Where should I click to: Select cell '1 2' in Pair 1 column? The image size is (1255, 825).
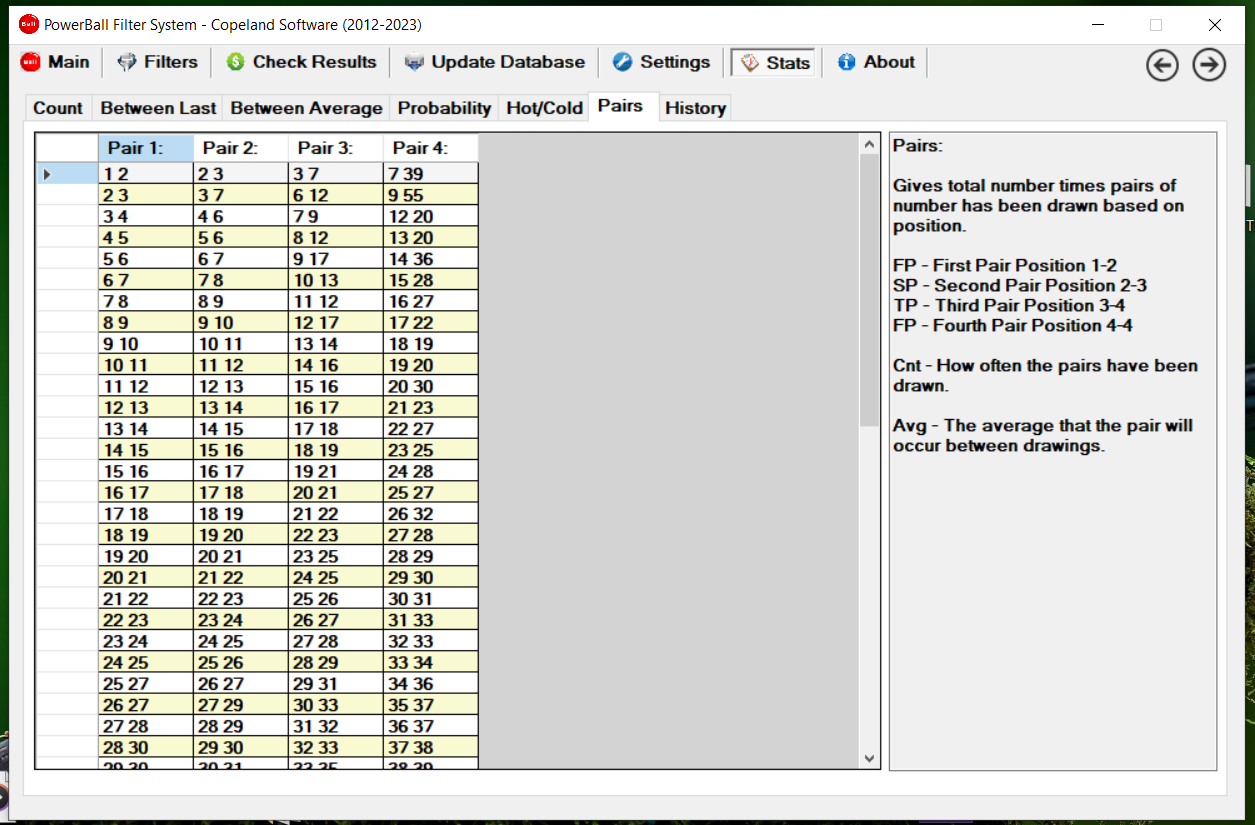coord(146,173)
